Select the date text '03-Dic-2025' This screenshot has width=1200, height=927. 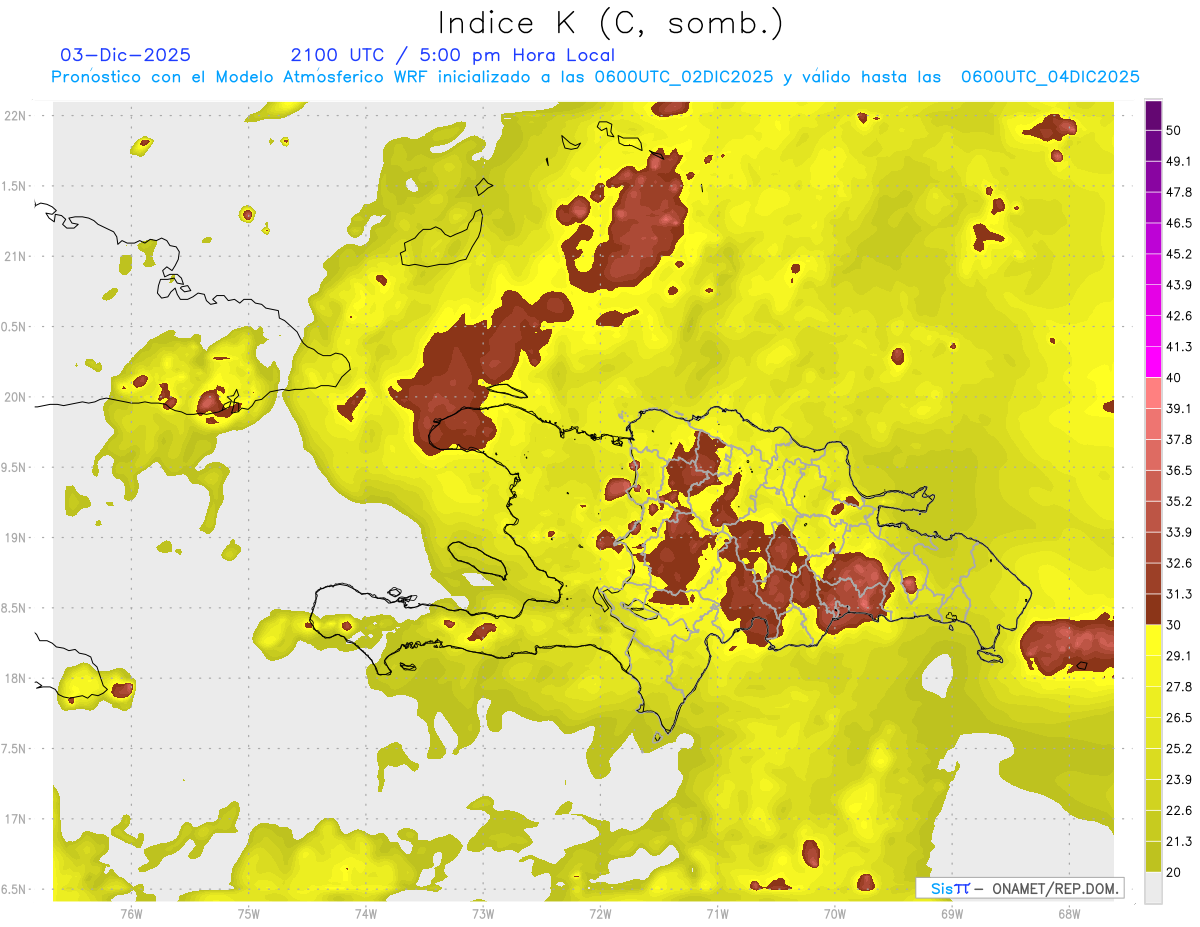pyautogui.click(x=126, y=55)
